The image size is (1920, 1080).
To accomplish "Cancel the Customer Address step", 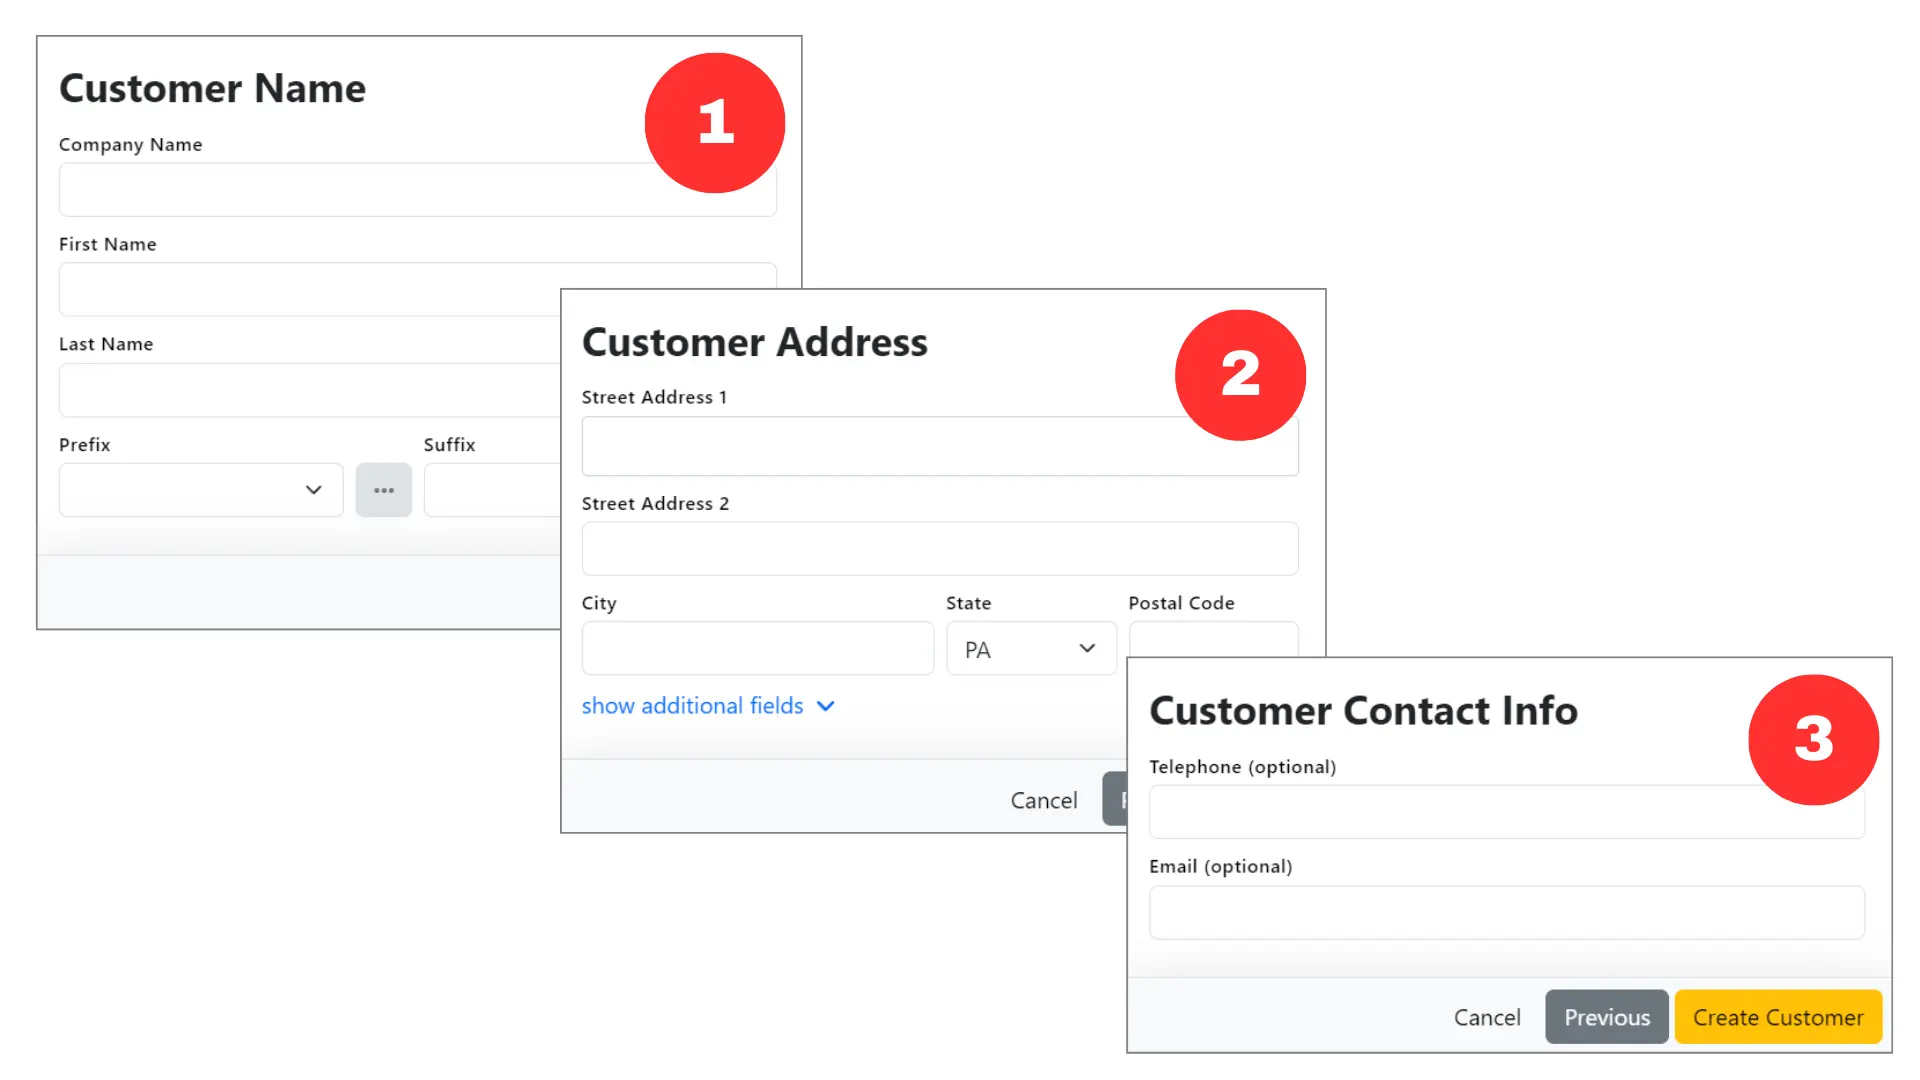I will click(1043, 799).
